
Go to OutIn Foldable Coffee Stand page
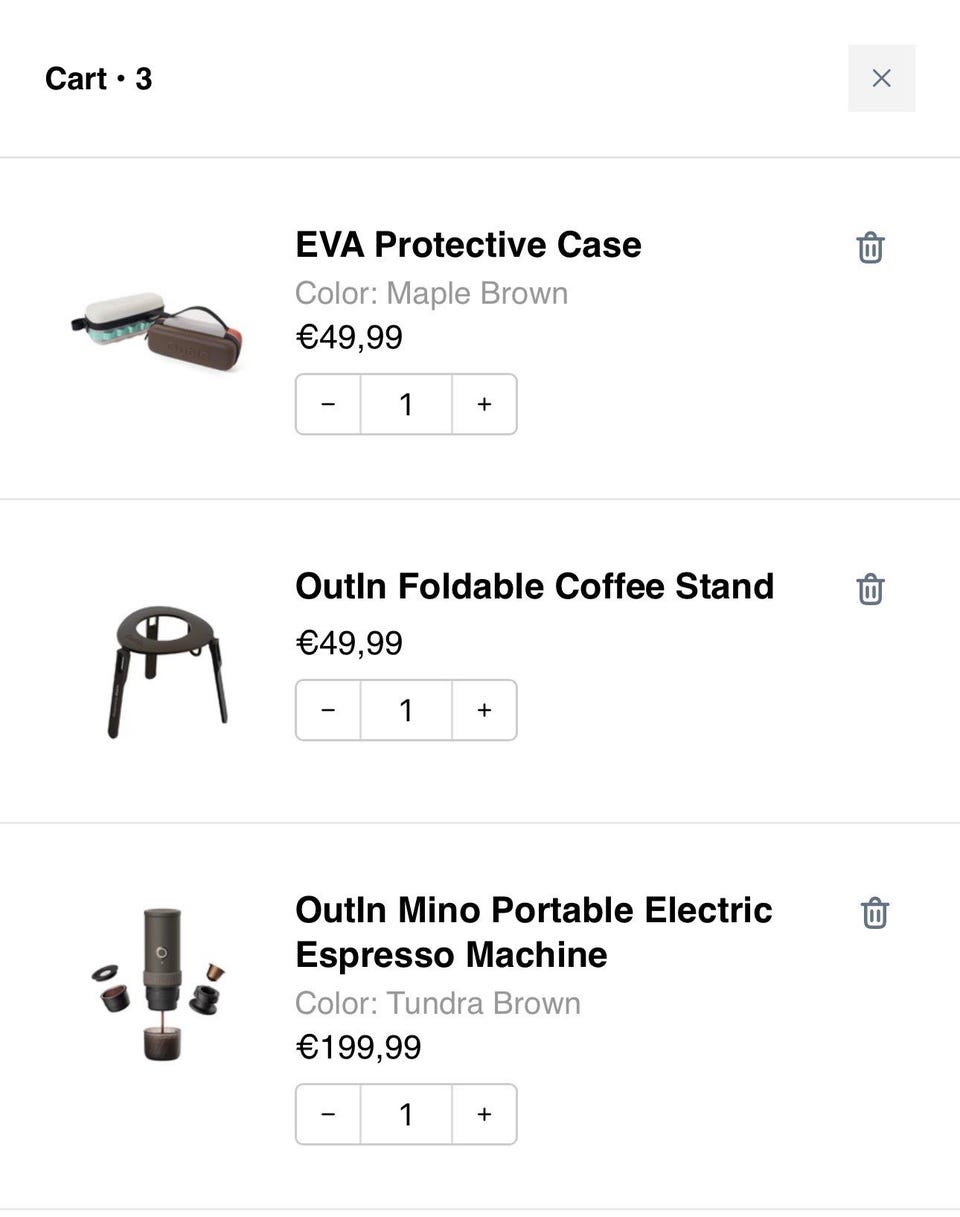(534, 586)
